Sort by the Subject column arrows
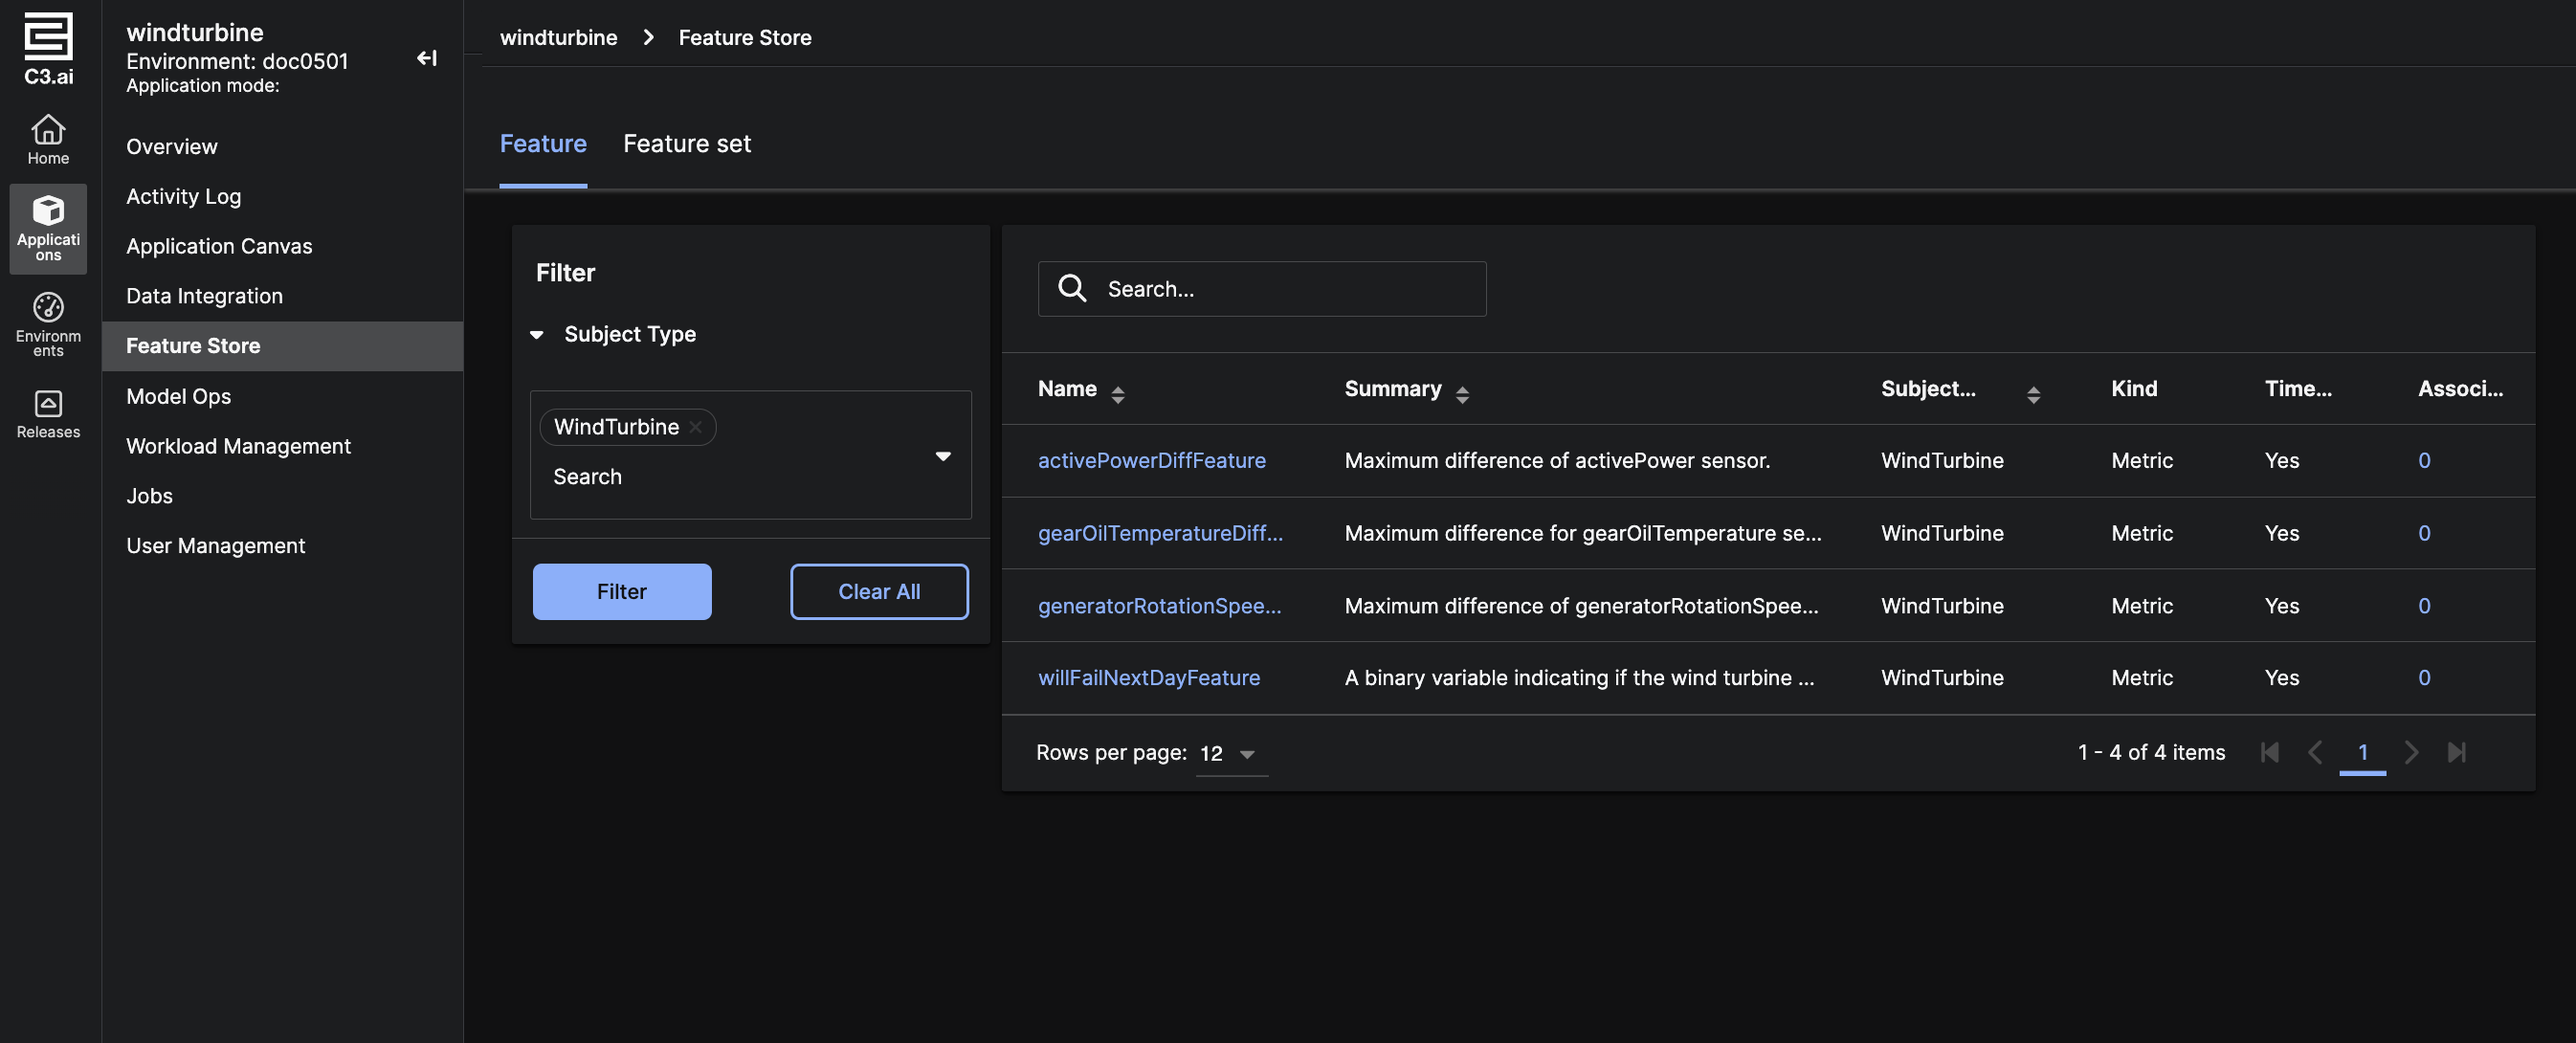Screen dimensions: 2576x1043 [x=2033, y=394]
